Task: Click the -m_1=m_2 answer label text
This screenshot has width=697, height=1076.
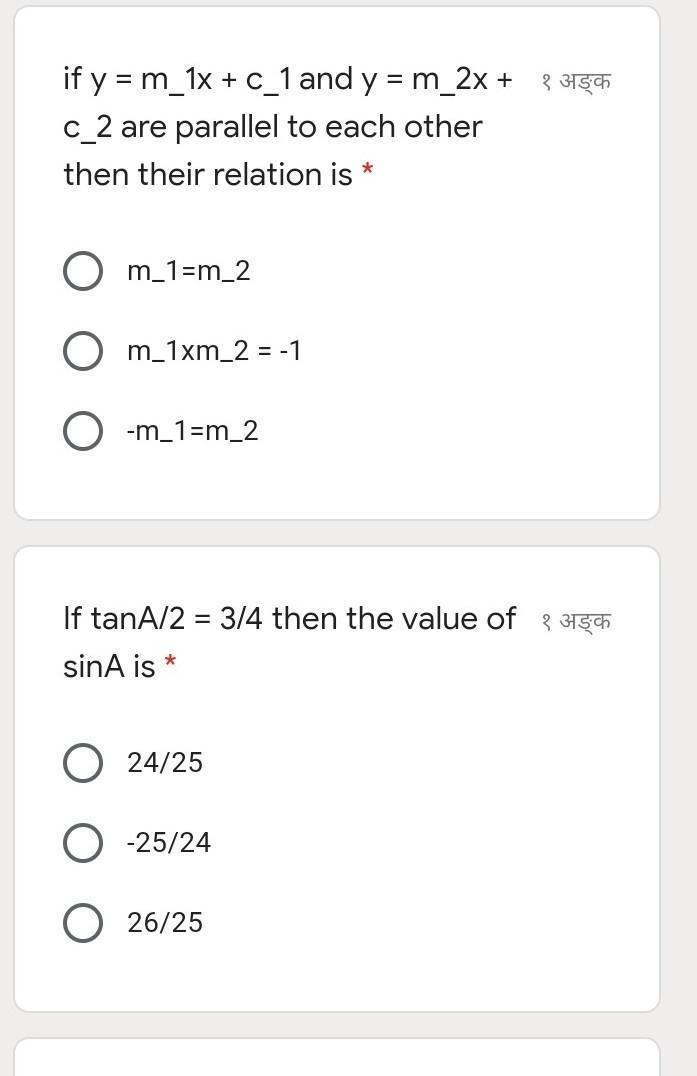Action: click(x=192, y=431)
